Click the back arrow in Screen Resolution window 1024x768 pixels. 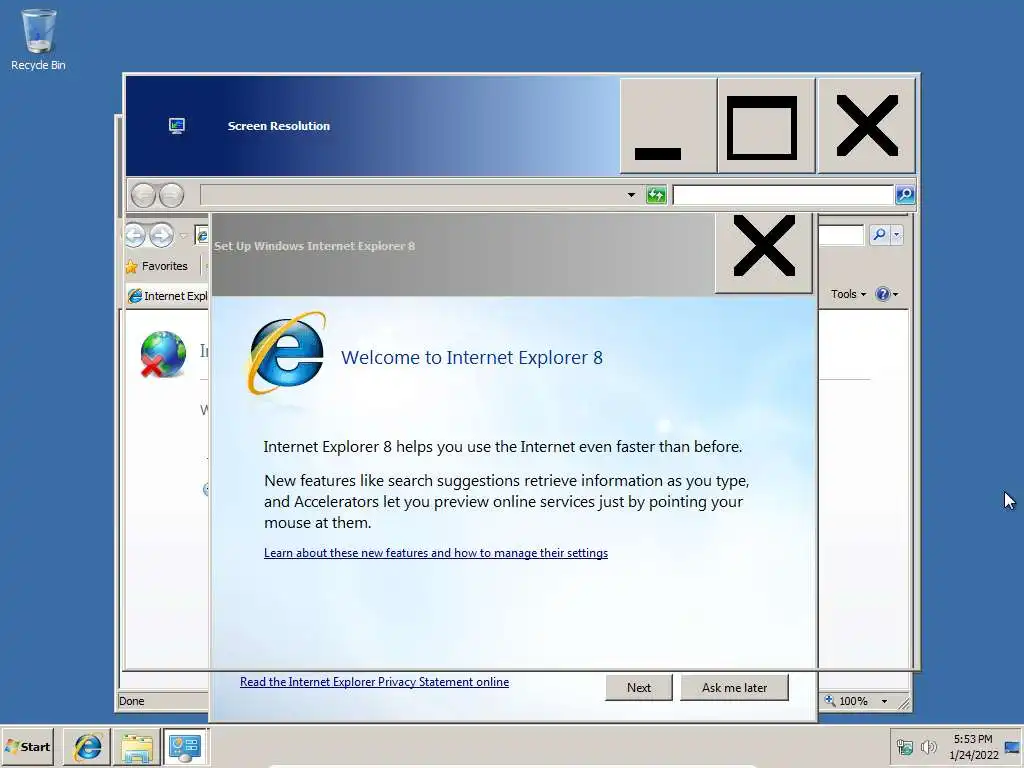(x=143, y=195)
